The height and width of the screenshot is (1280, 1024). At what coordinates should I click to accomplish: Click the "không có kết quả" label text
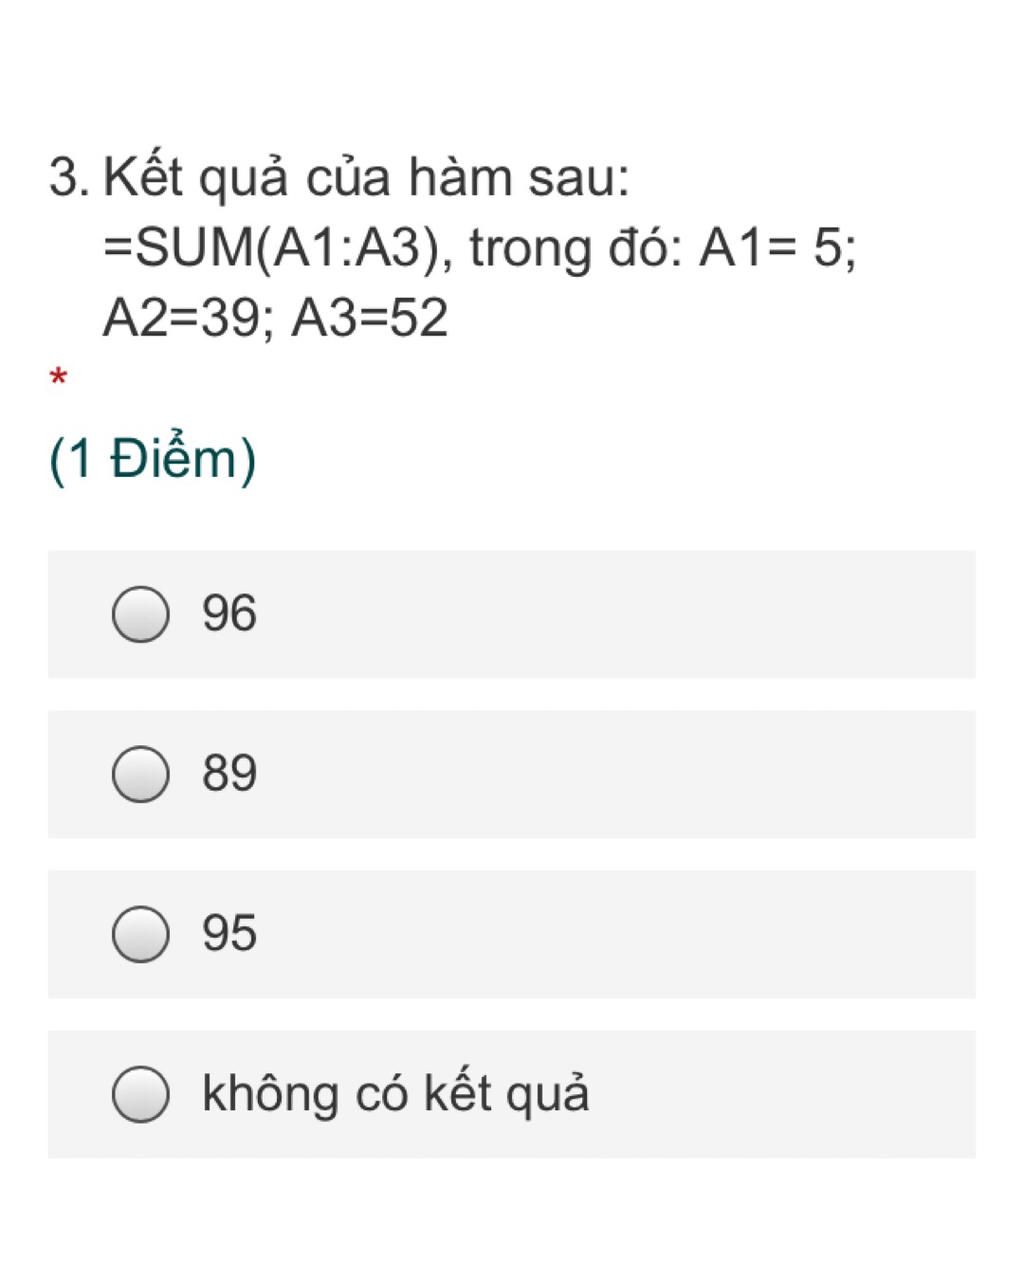(395, 1093)
